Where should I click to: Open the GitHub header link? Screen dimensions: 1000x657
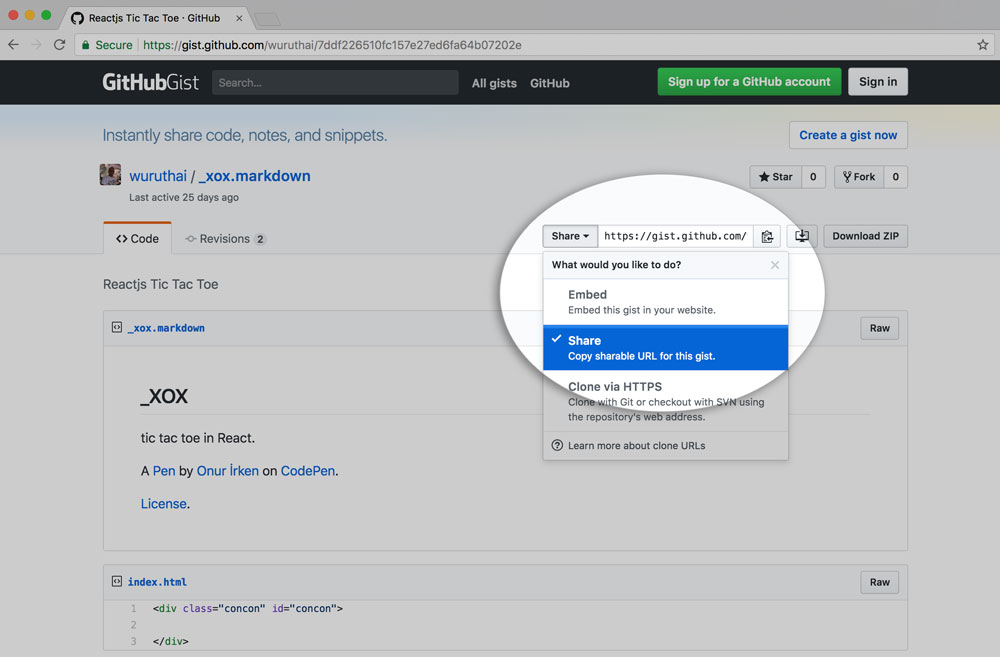tap(550, 83)
